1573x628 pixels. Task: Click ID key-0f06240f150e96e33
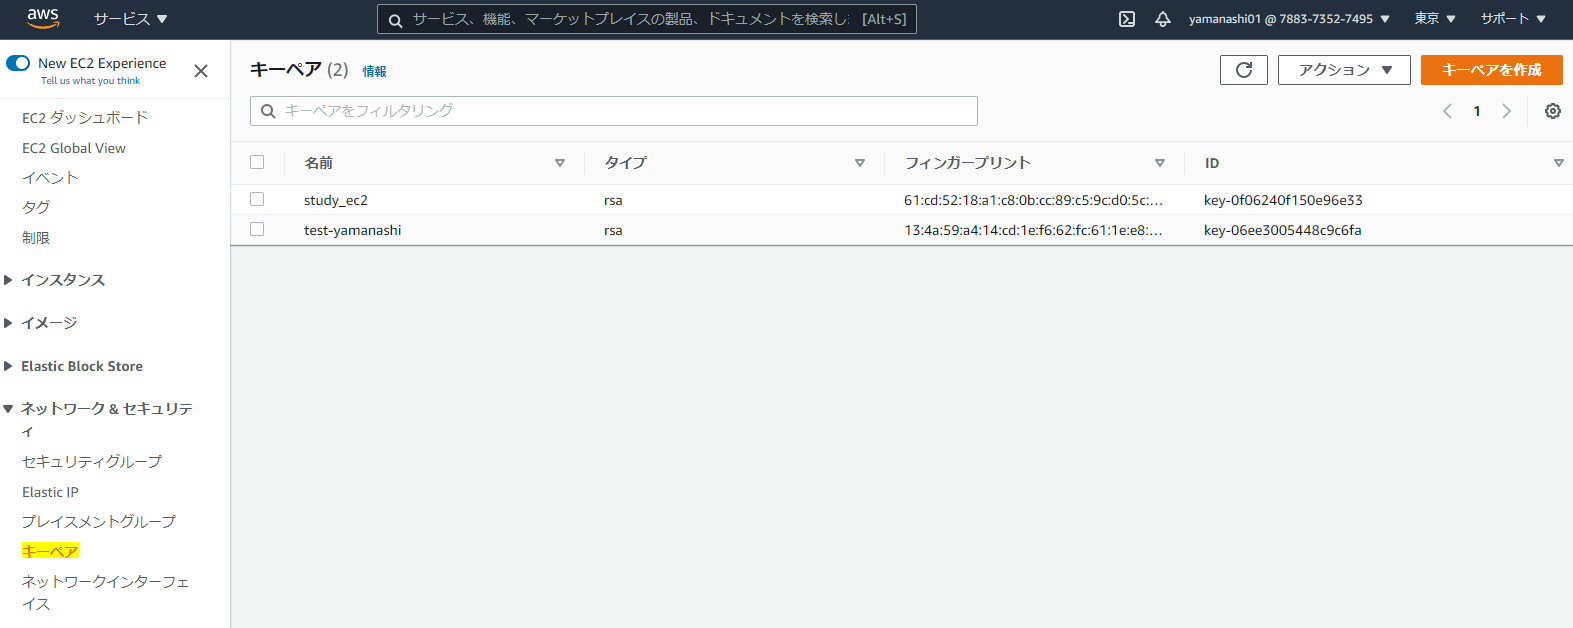(1283, 200)
